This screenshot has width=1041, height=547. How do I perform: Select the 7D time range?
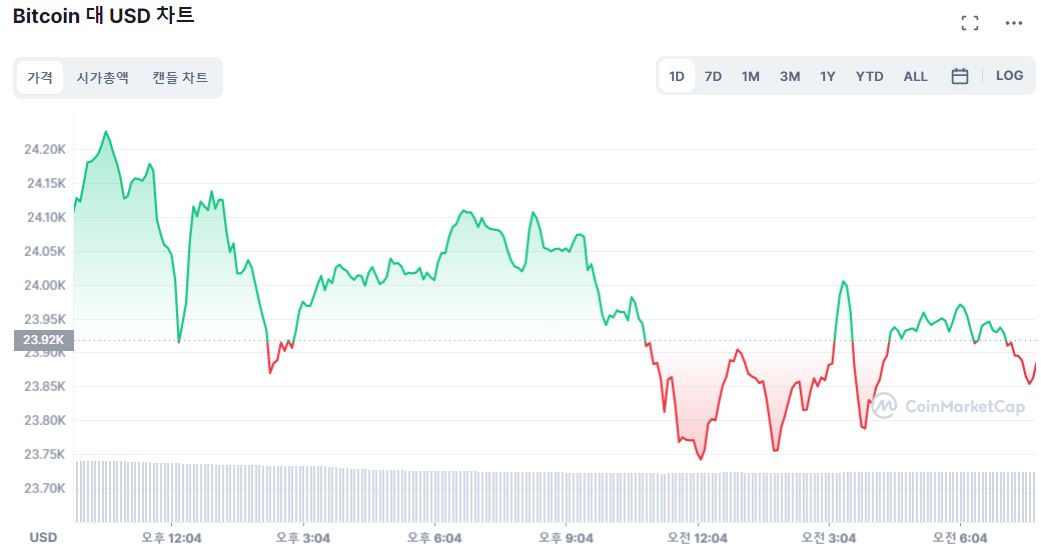713,76
